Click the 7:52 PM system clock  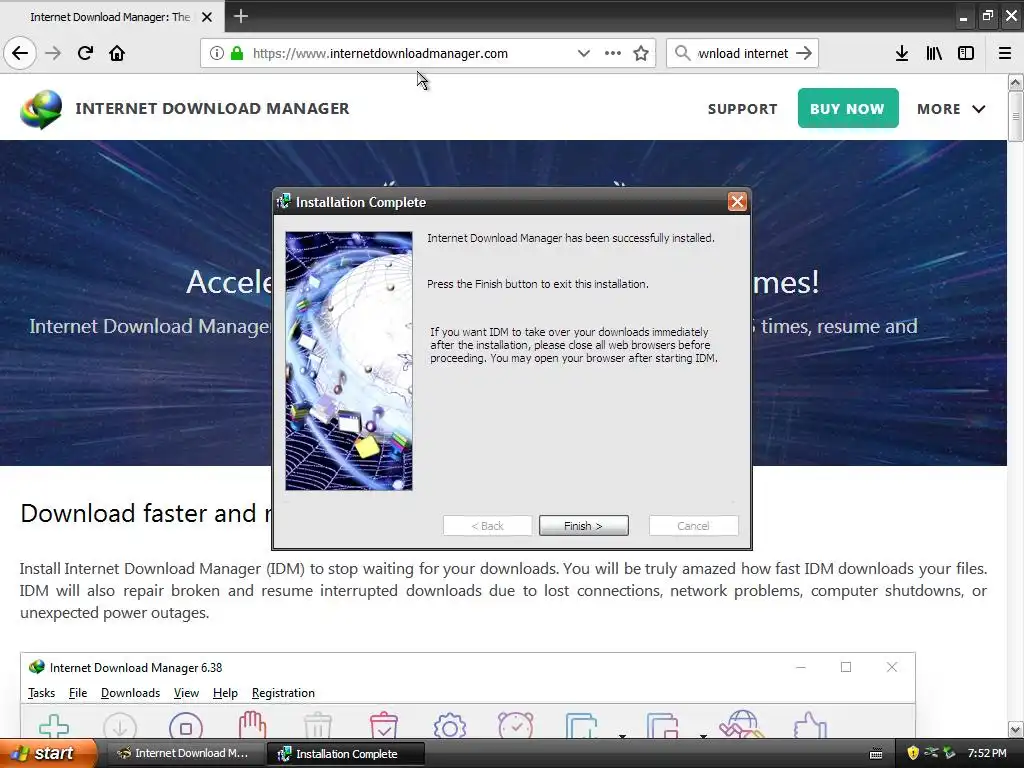pyautogui.click(x=987, y=753)
